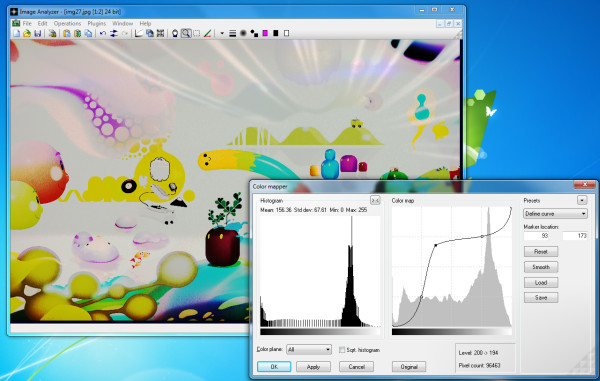Click the Apply button
The image size is (600, 381).
click(x=313, y=366)
